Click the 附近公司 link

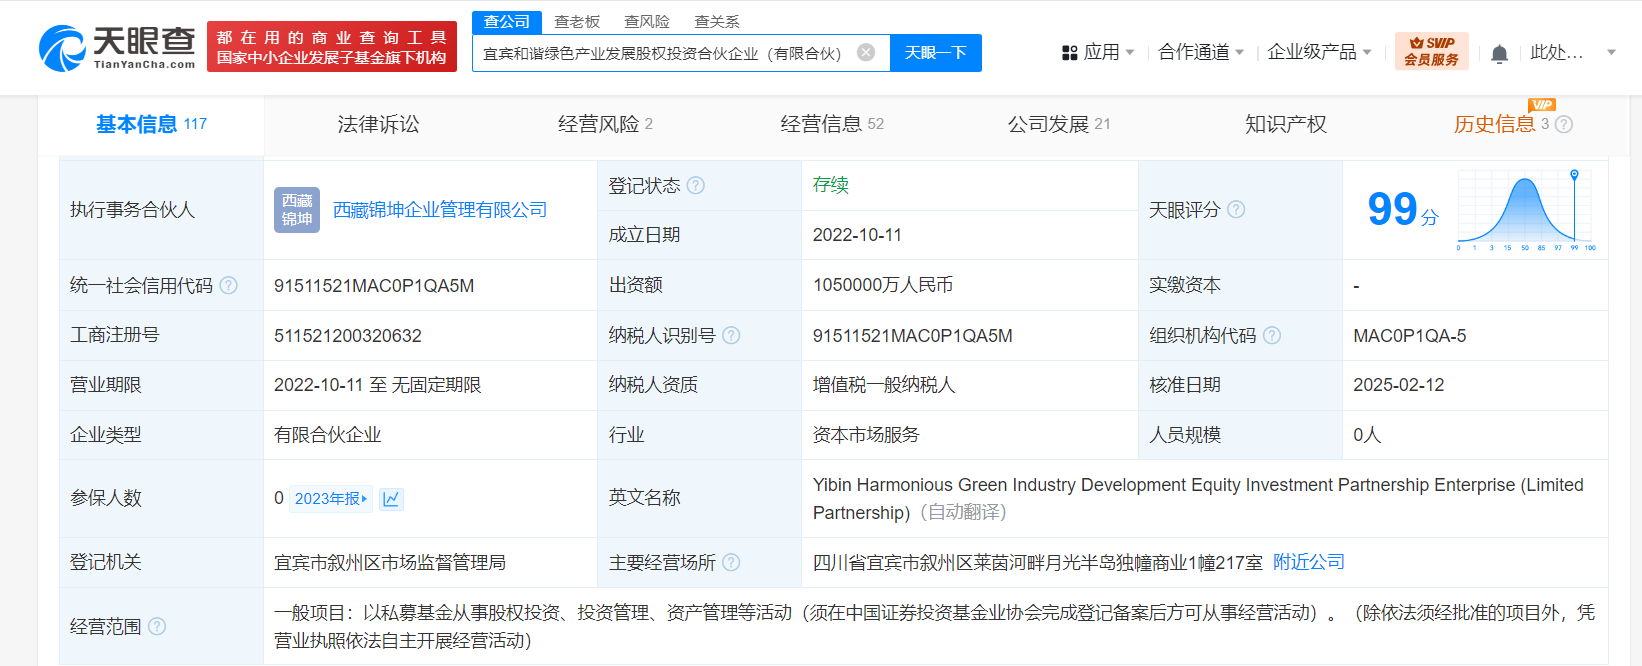tap(1308, 562)
